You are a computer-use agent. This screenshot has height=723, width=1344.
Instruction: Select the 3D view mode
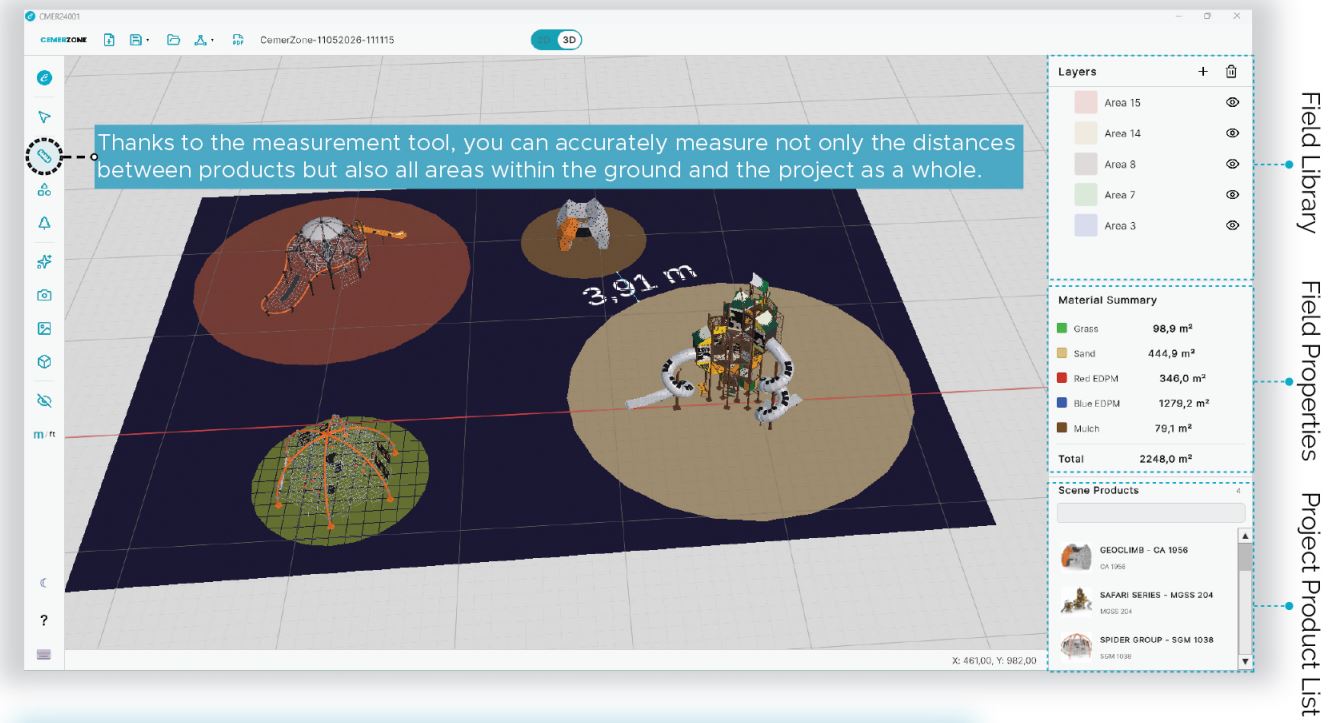point(569,40)
